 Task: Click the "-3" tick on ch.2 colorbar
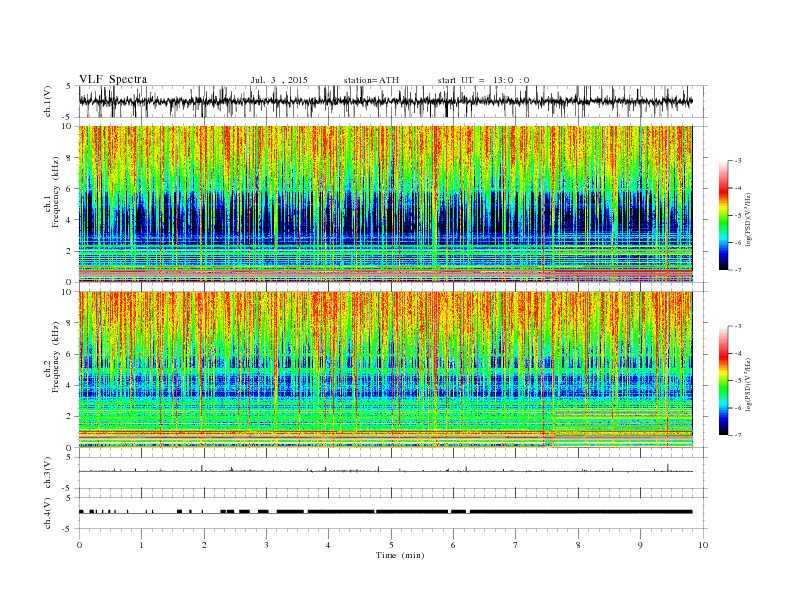point(738,326)
